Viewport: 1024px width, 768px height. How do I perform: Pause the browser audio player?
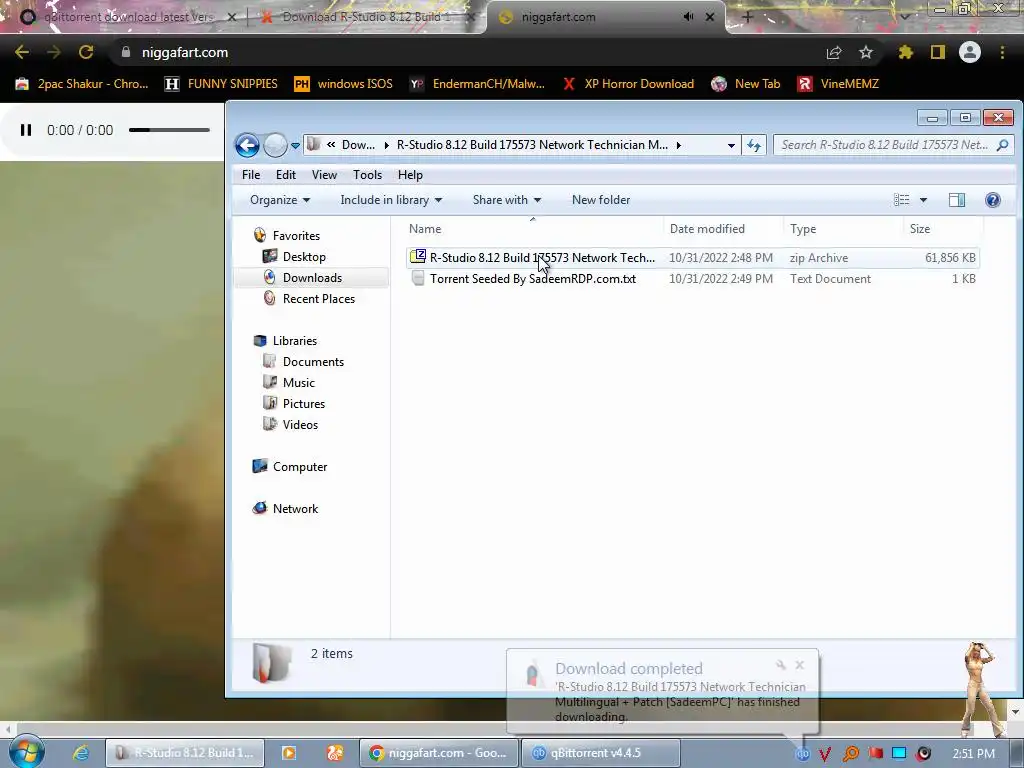point(26,130)
